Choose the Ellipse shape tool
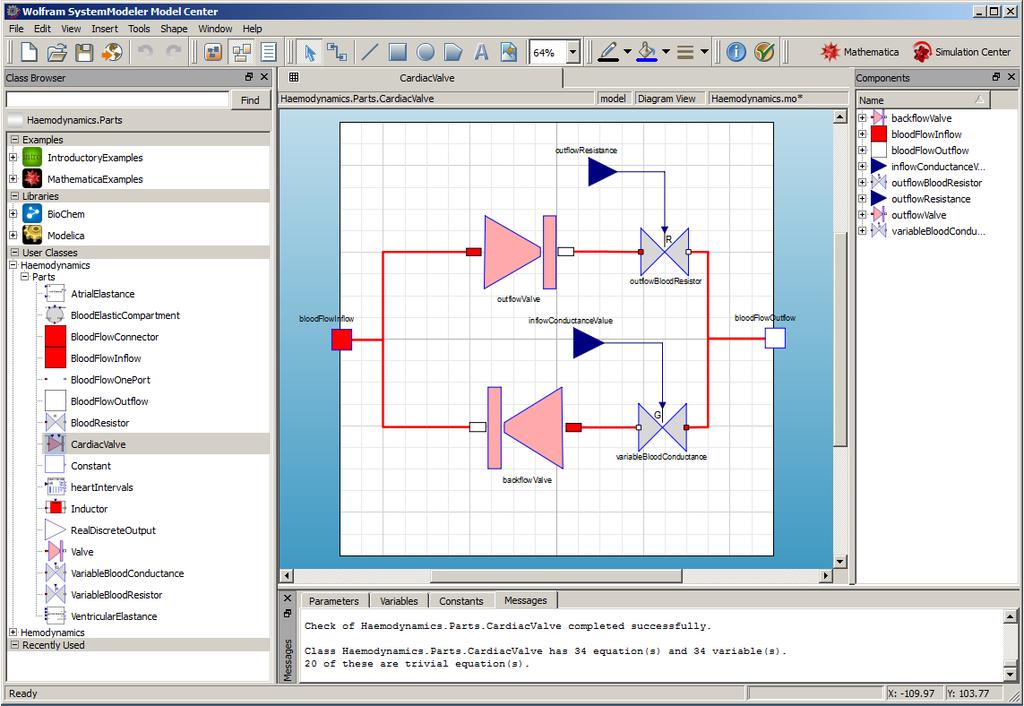This screenshot has height=706, width=1024. (x=425, y=52)
